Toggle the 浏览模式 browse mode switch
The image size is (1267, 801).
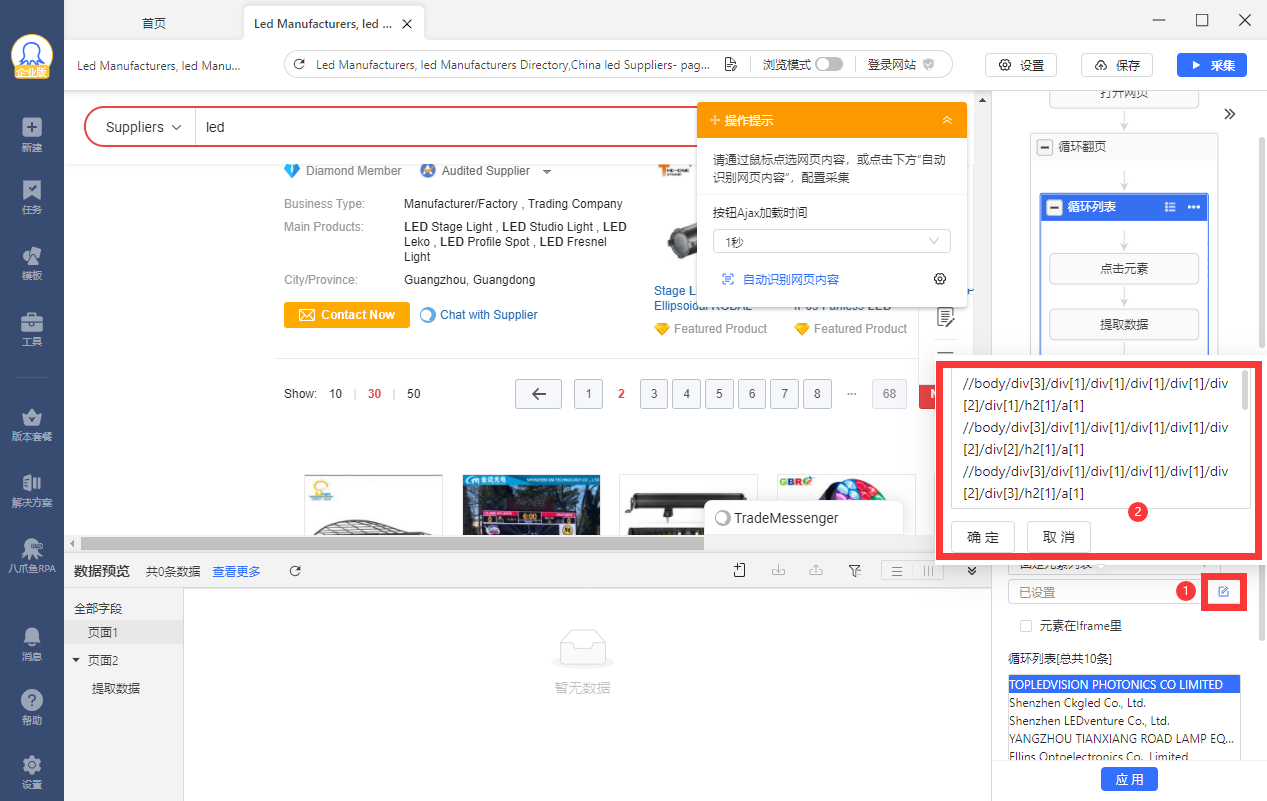click(x=829, y=64)
